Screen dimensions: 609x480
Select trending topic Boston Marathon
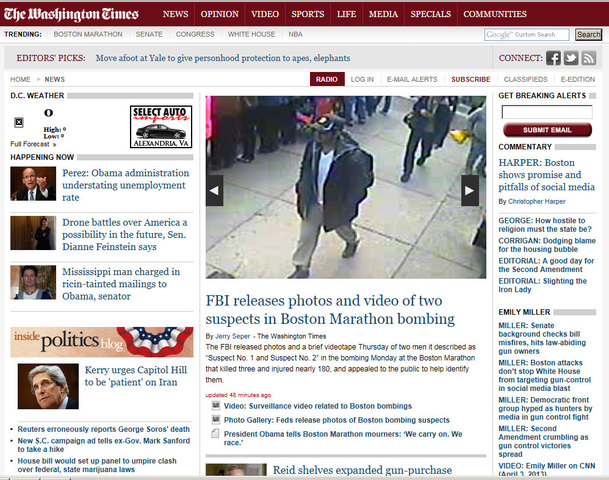(88, 35)
